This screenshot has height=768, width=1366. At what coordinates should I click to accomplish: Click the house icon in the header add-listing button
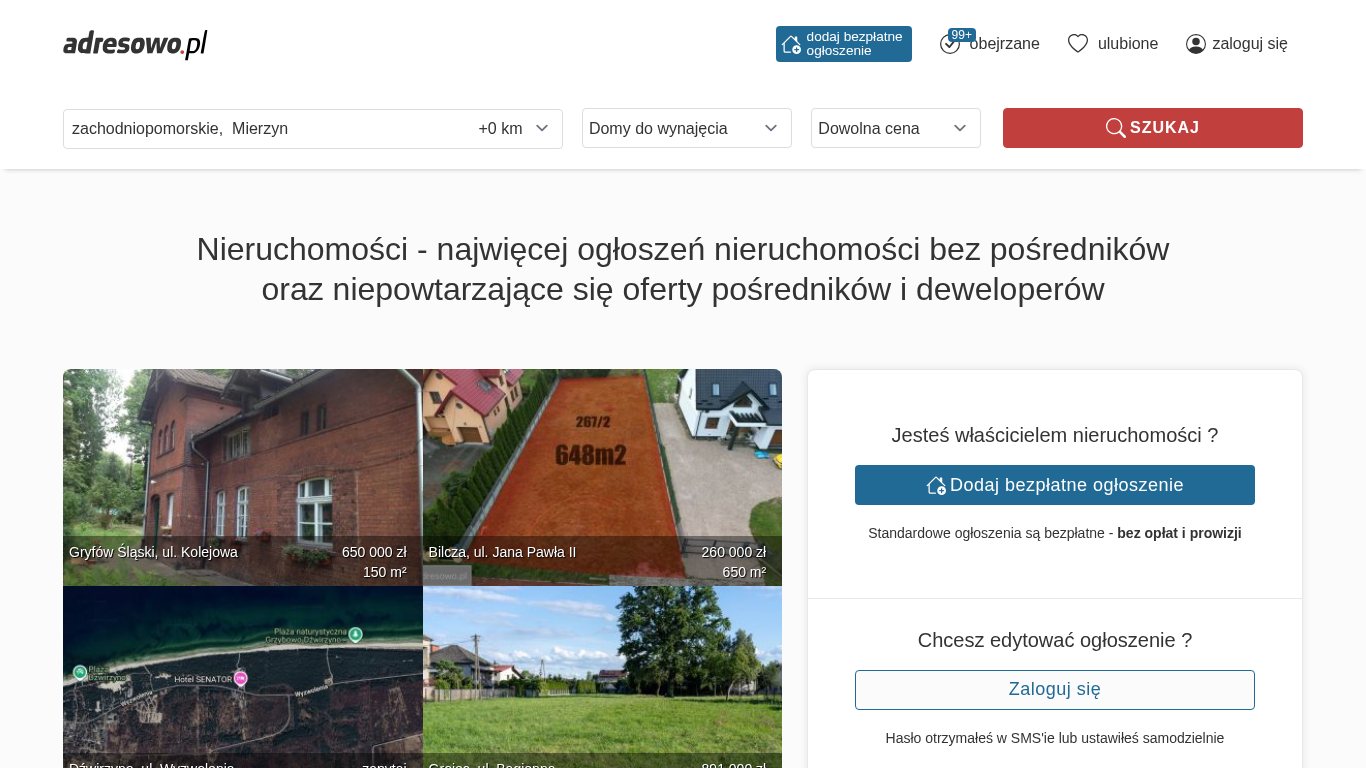(791, 44)
